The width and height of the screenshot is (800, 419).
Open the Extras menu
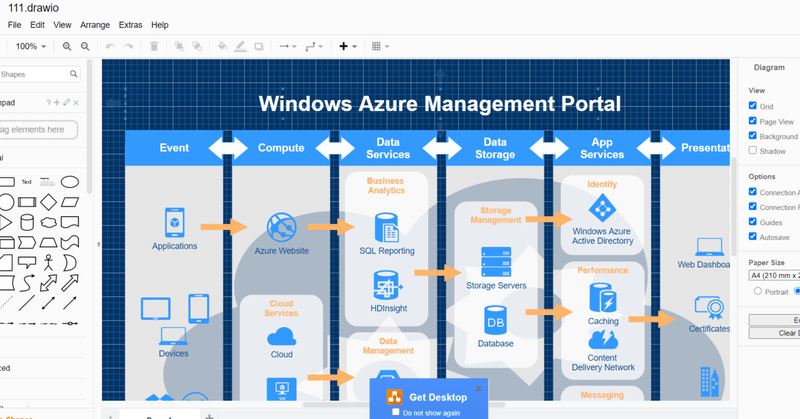click(x=131, y=24)
